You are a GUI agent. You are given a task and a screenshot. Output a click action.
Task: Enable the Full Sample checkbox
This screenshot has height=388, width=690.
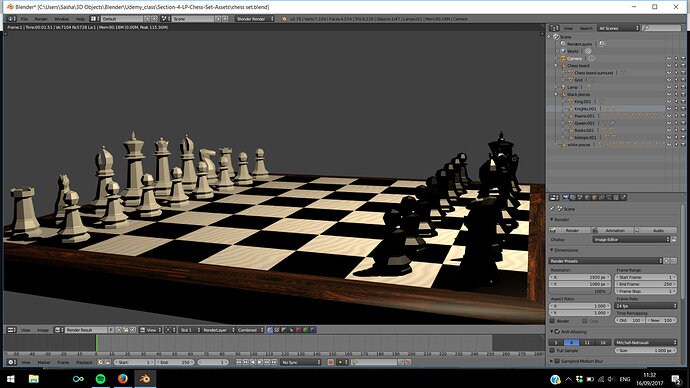[x=552, y=351]
